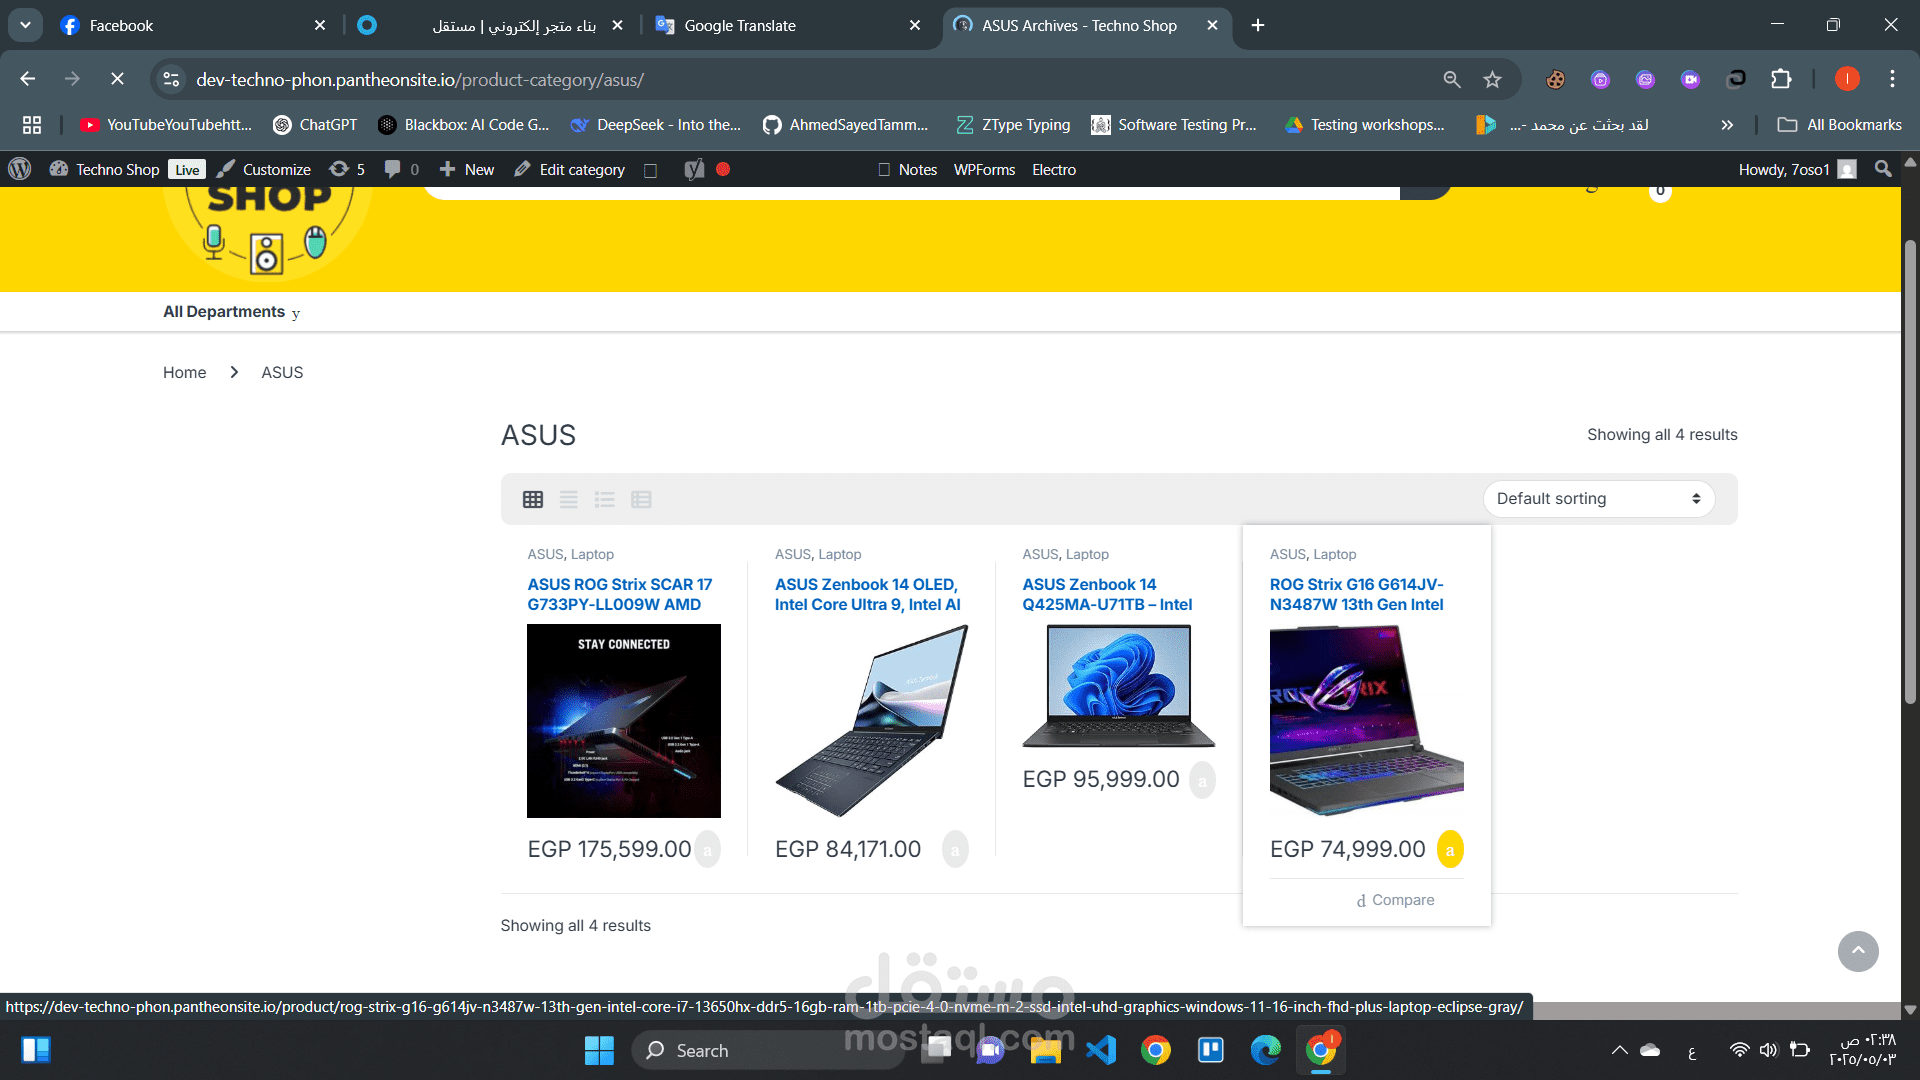Open the Default sorting dropdown
Image resolution: width=1920 pixels, height=1080 pixels.
[1598, 499]
